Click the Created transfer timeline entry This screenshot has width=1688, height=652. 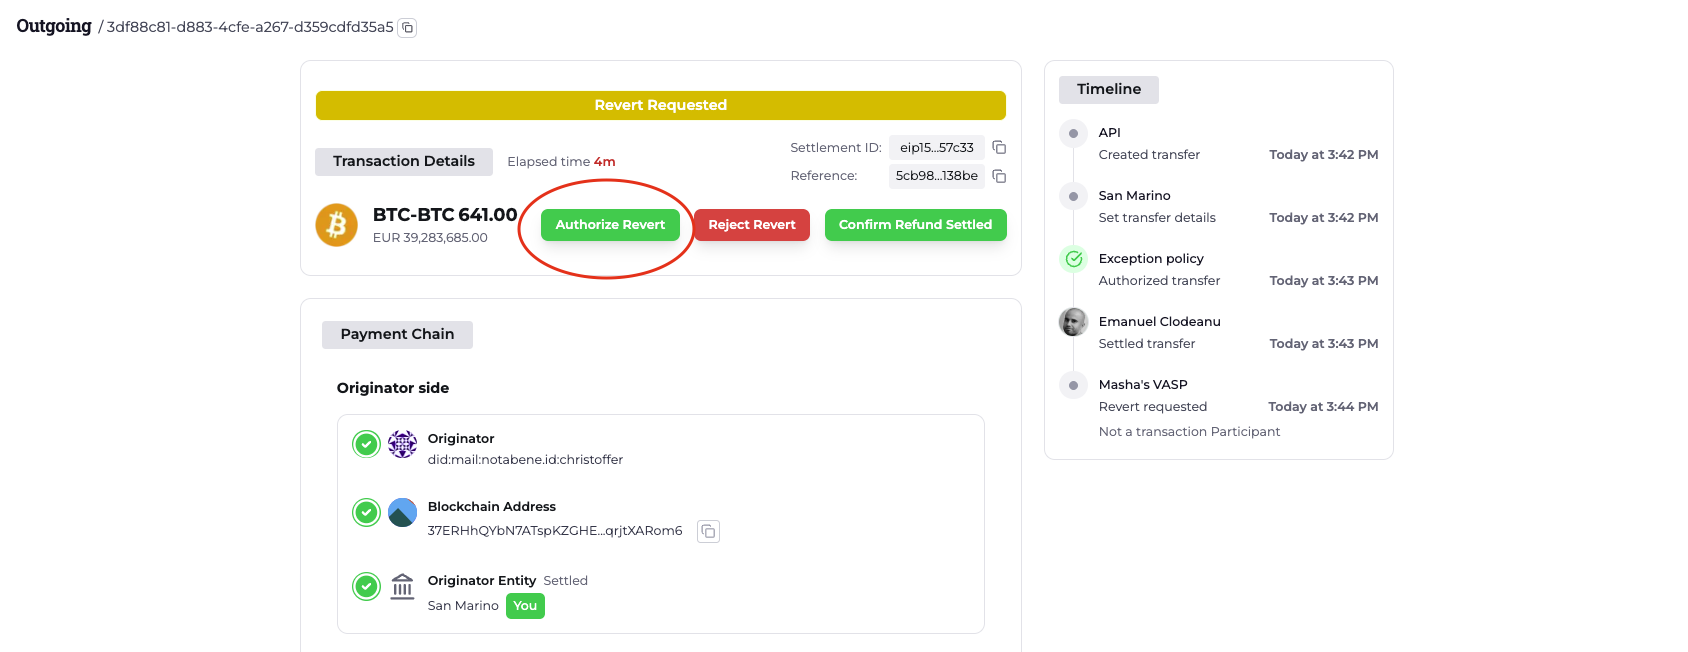[1149, 155]
